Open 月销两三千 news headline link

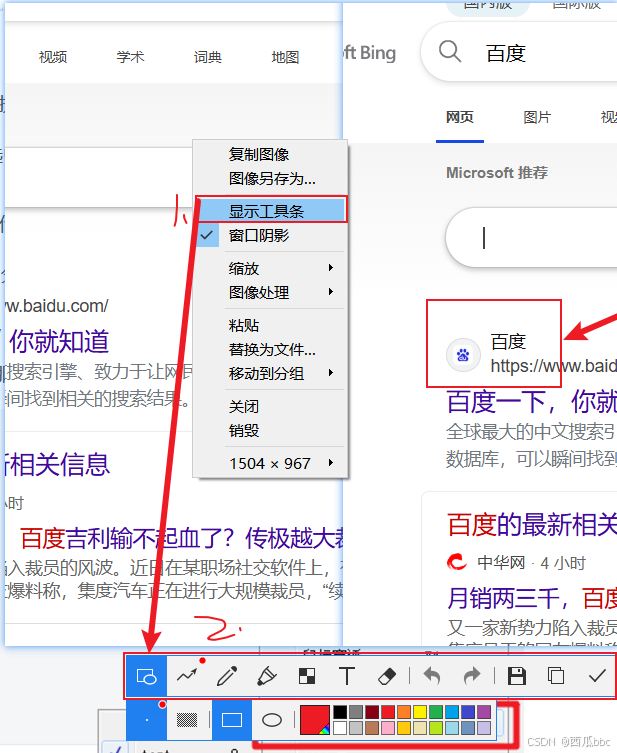point(532,598)
